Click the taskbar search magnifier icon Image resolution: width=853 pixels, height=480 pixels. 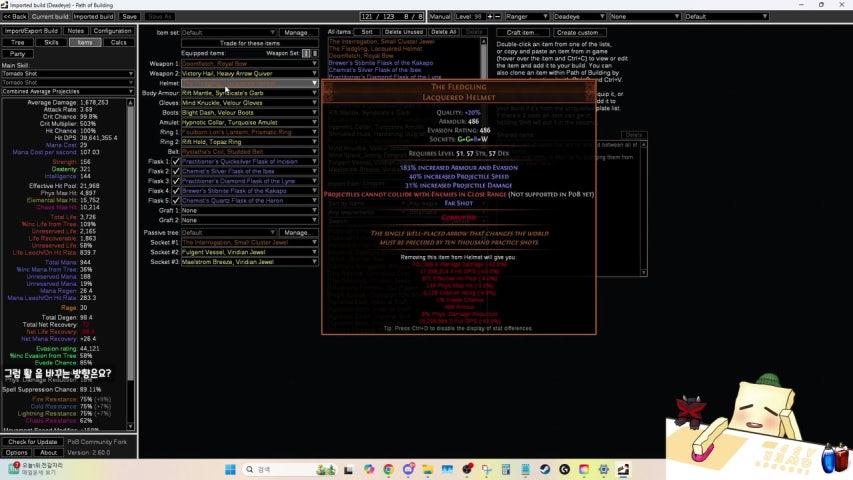pos(250,469)
